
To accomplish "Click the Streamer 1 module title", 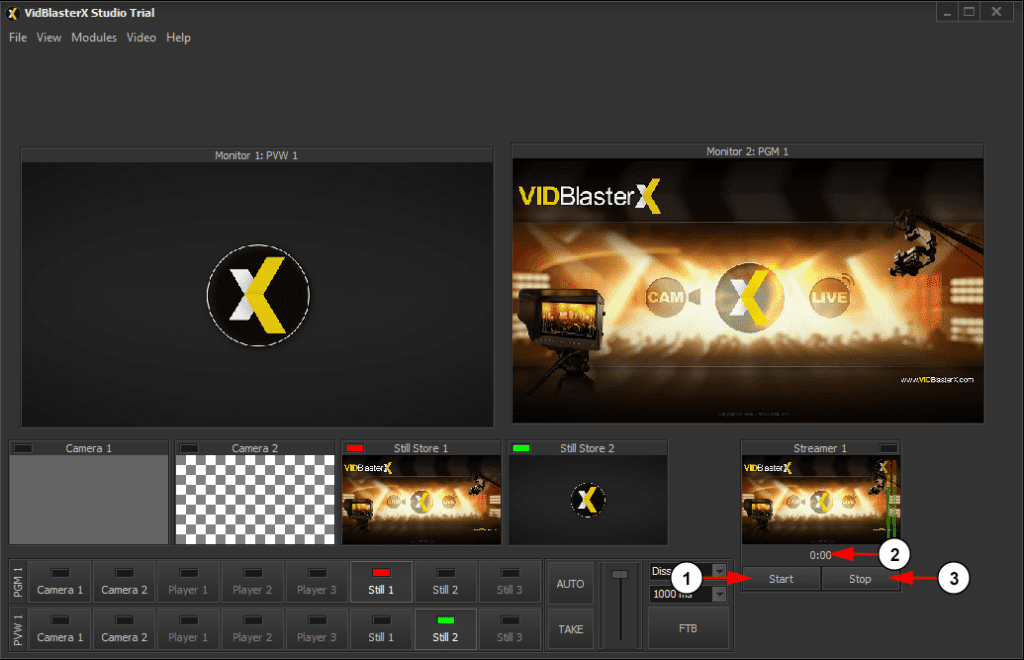I will pos(820,448).
